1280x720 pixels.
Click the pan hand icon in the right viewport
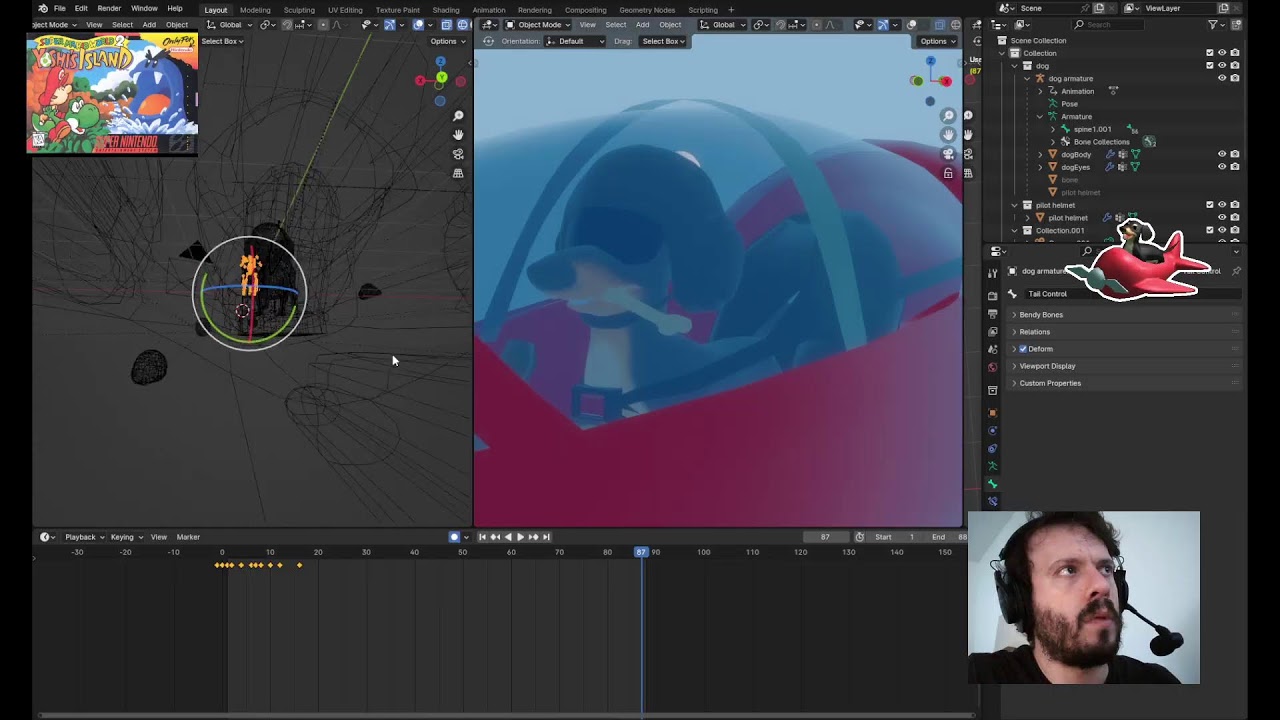(x=948, y=135)
